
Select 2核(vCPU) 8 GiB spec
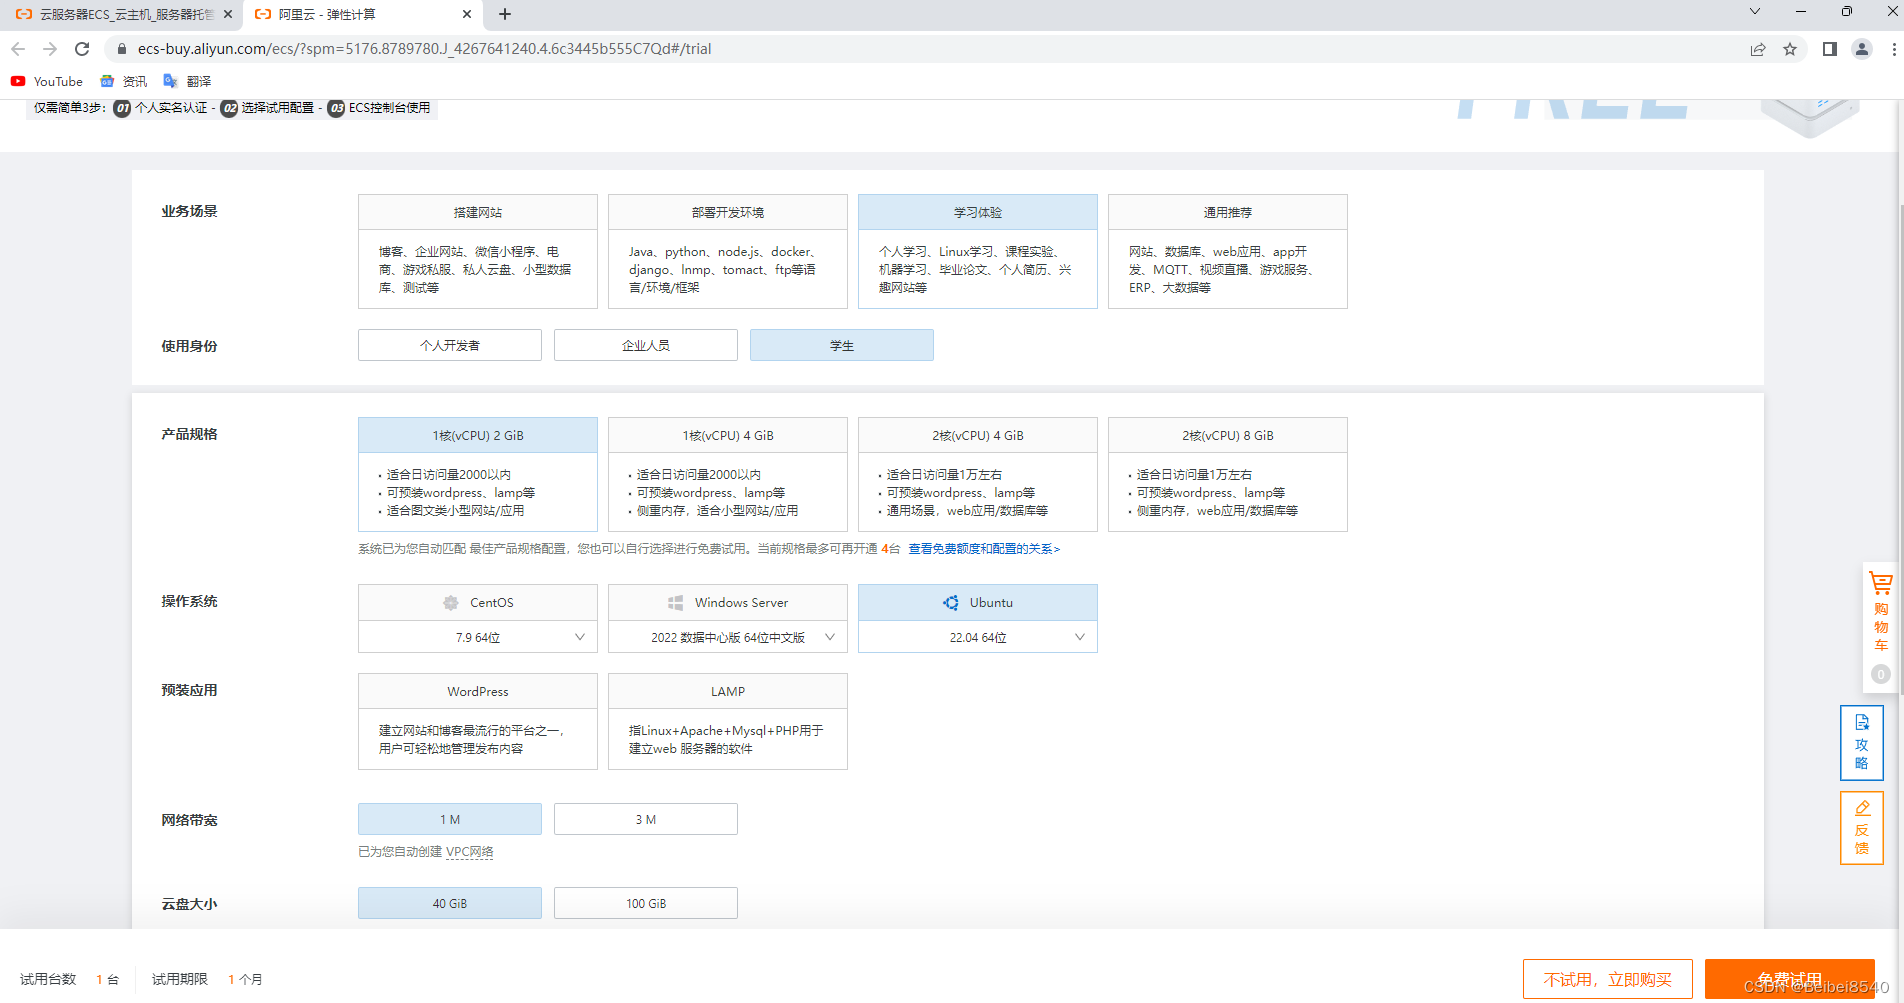[x=1228, y=474]
